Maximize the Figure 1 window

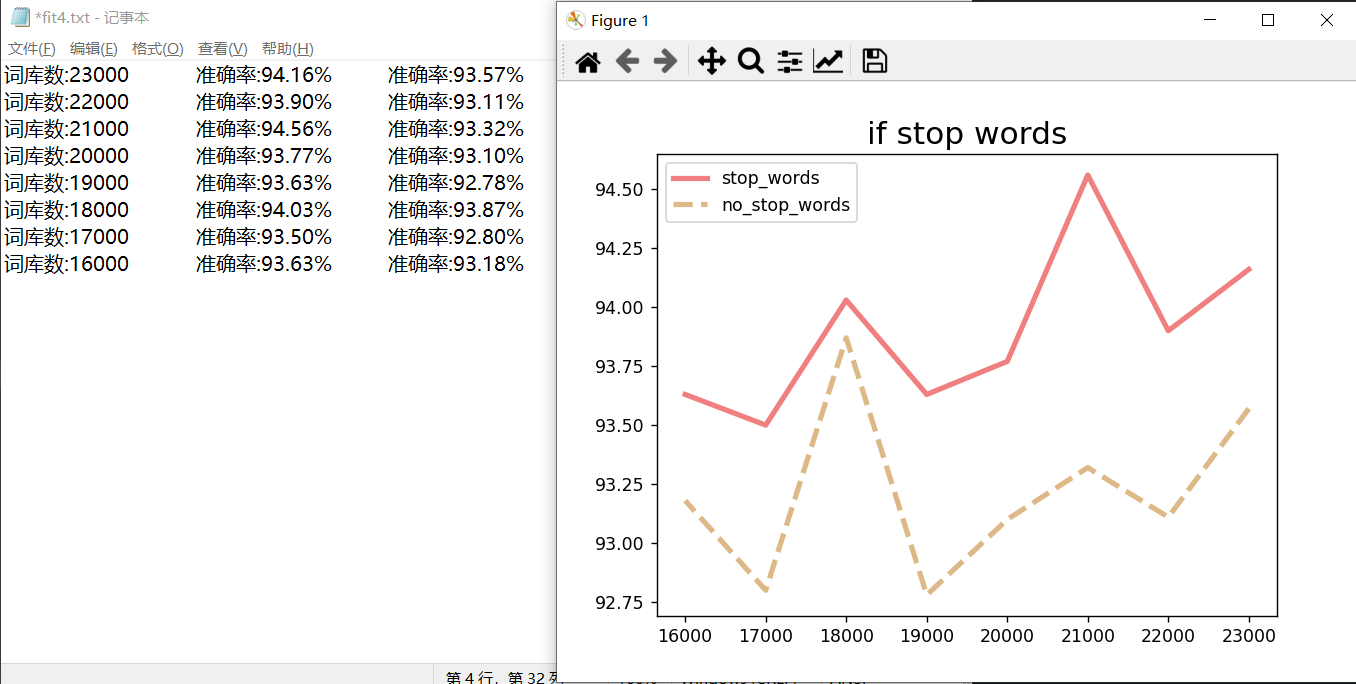(x=1268, y=20)
